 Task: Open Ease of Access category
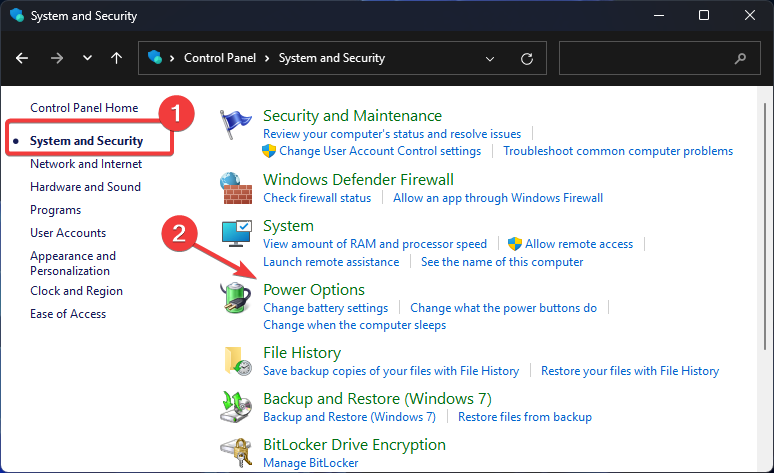[x=68, y=314]
